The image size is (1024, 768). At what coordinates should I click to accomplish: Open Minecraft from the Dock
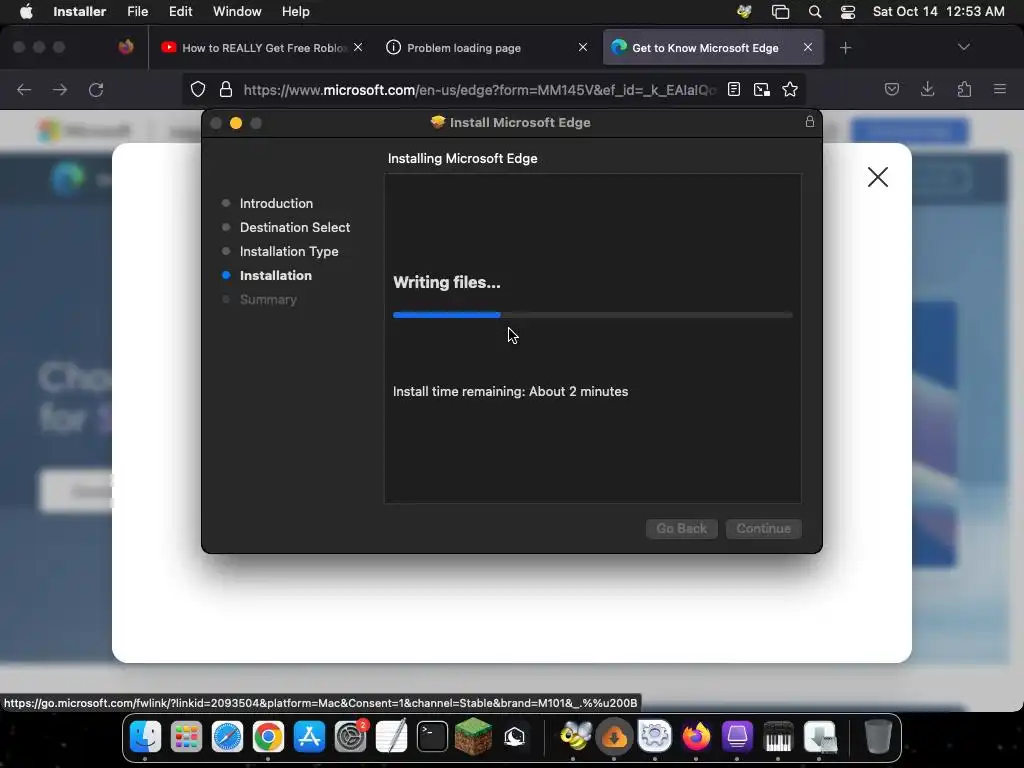coord(473,737)
